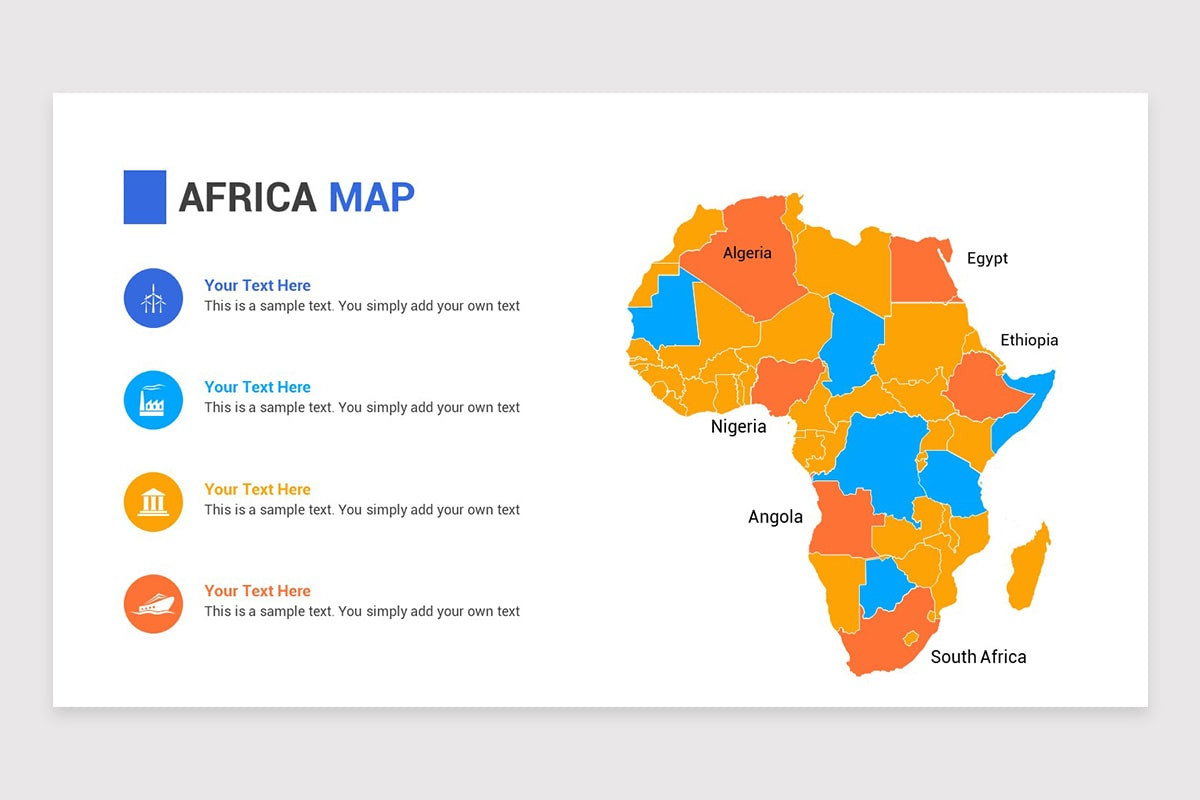This screenshot has height=800, width=1200.
Task: Click the sample text under wind turbine heading
Action: [362, 306]
